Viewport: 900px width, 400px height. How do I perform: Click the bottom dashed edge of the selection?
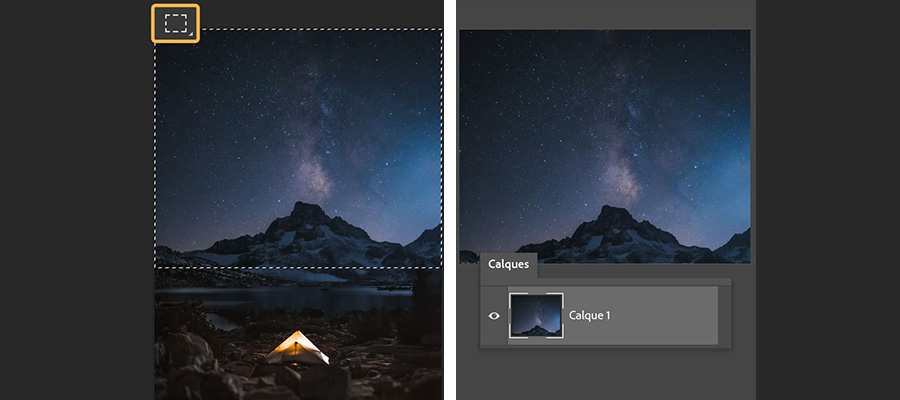298,267
